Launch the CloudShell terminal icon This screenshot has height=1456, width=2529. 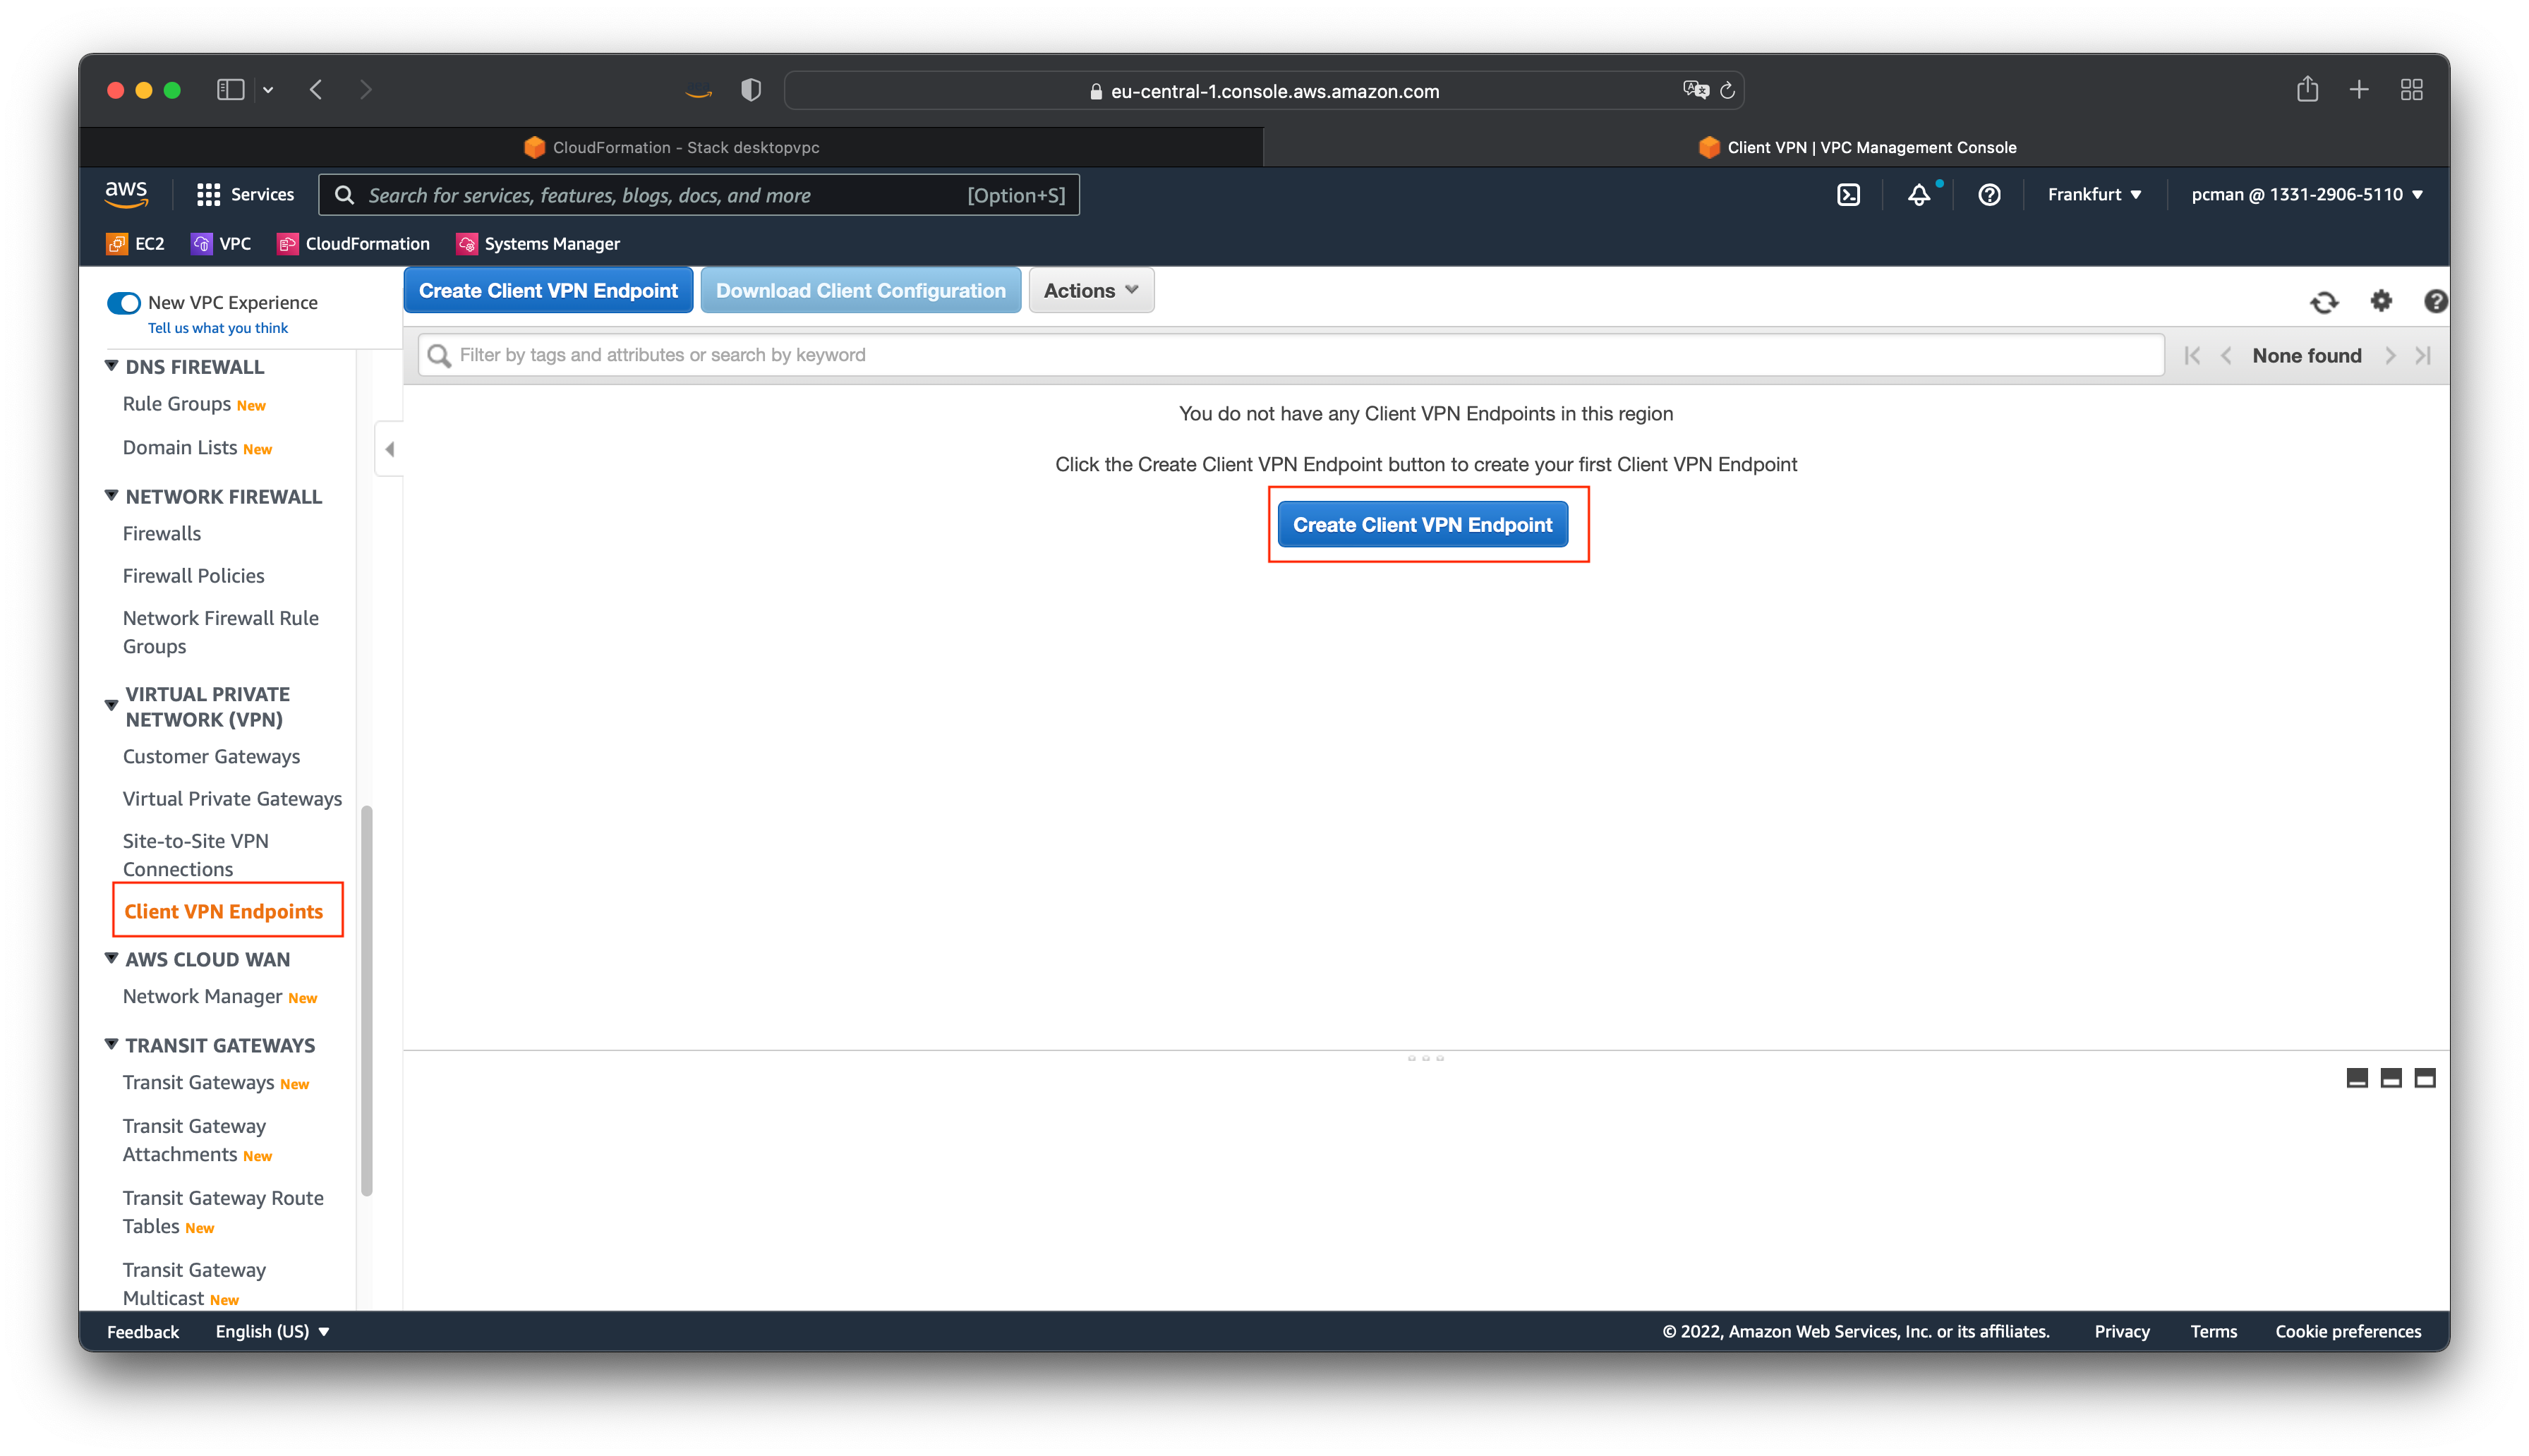click(x=1848, y=195)
